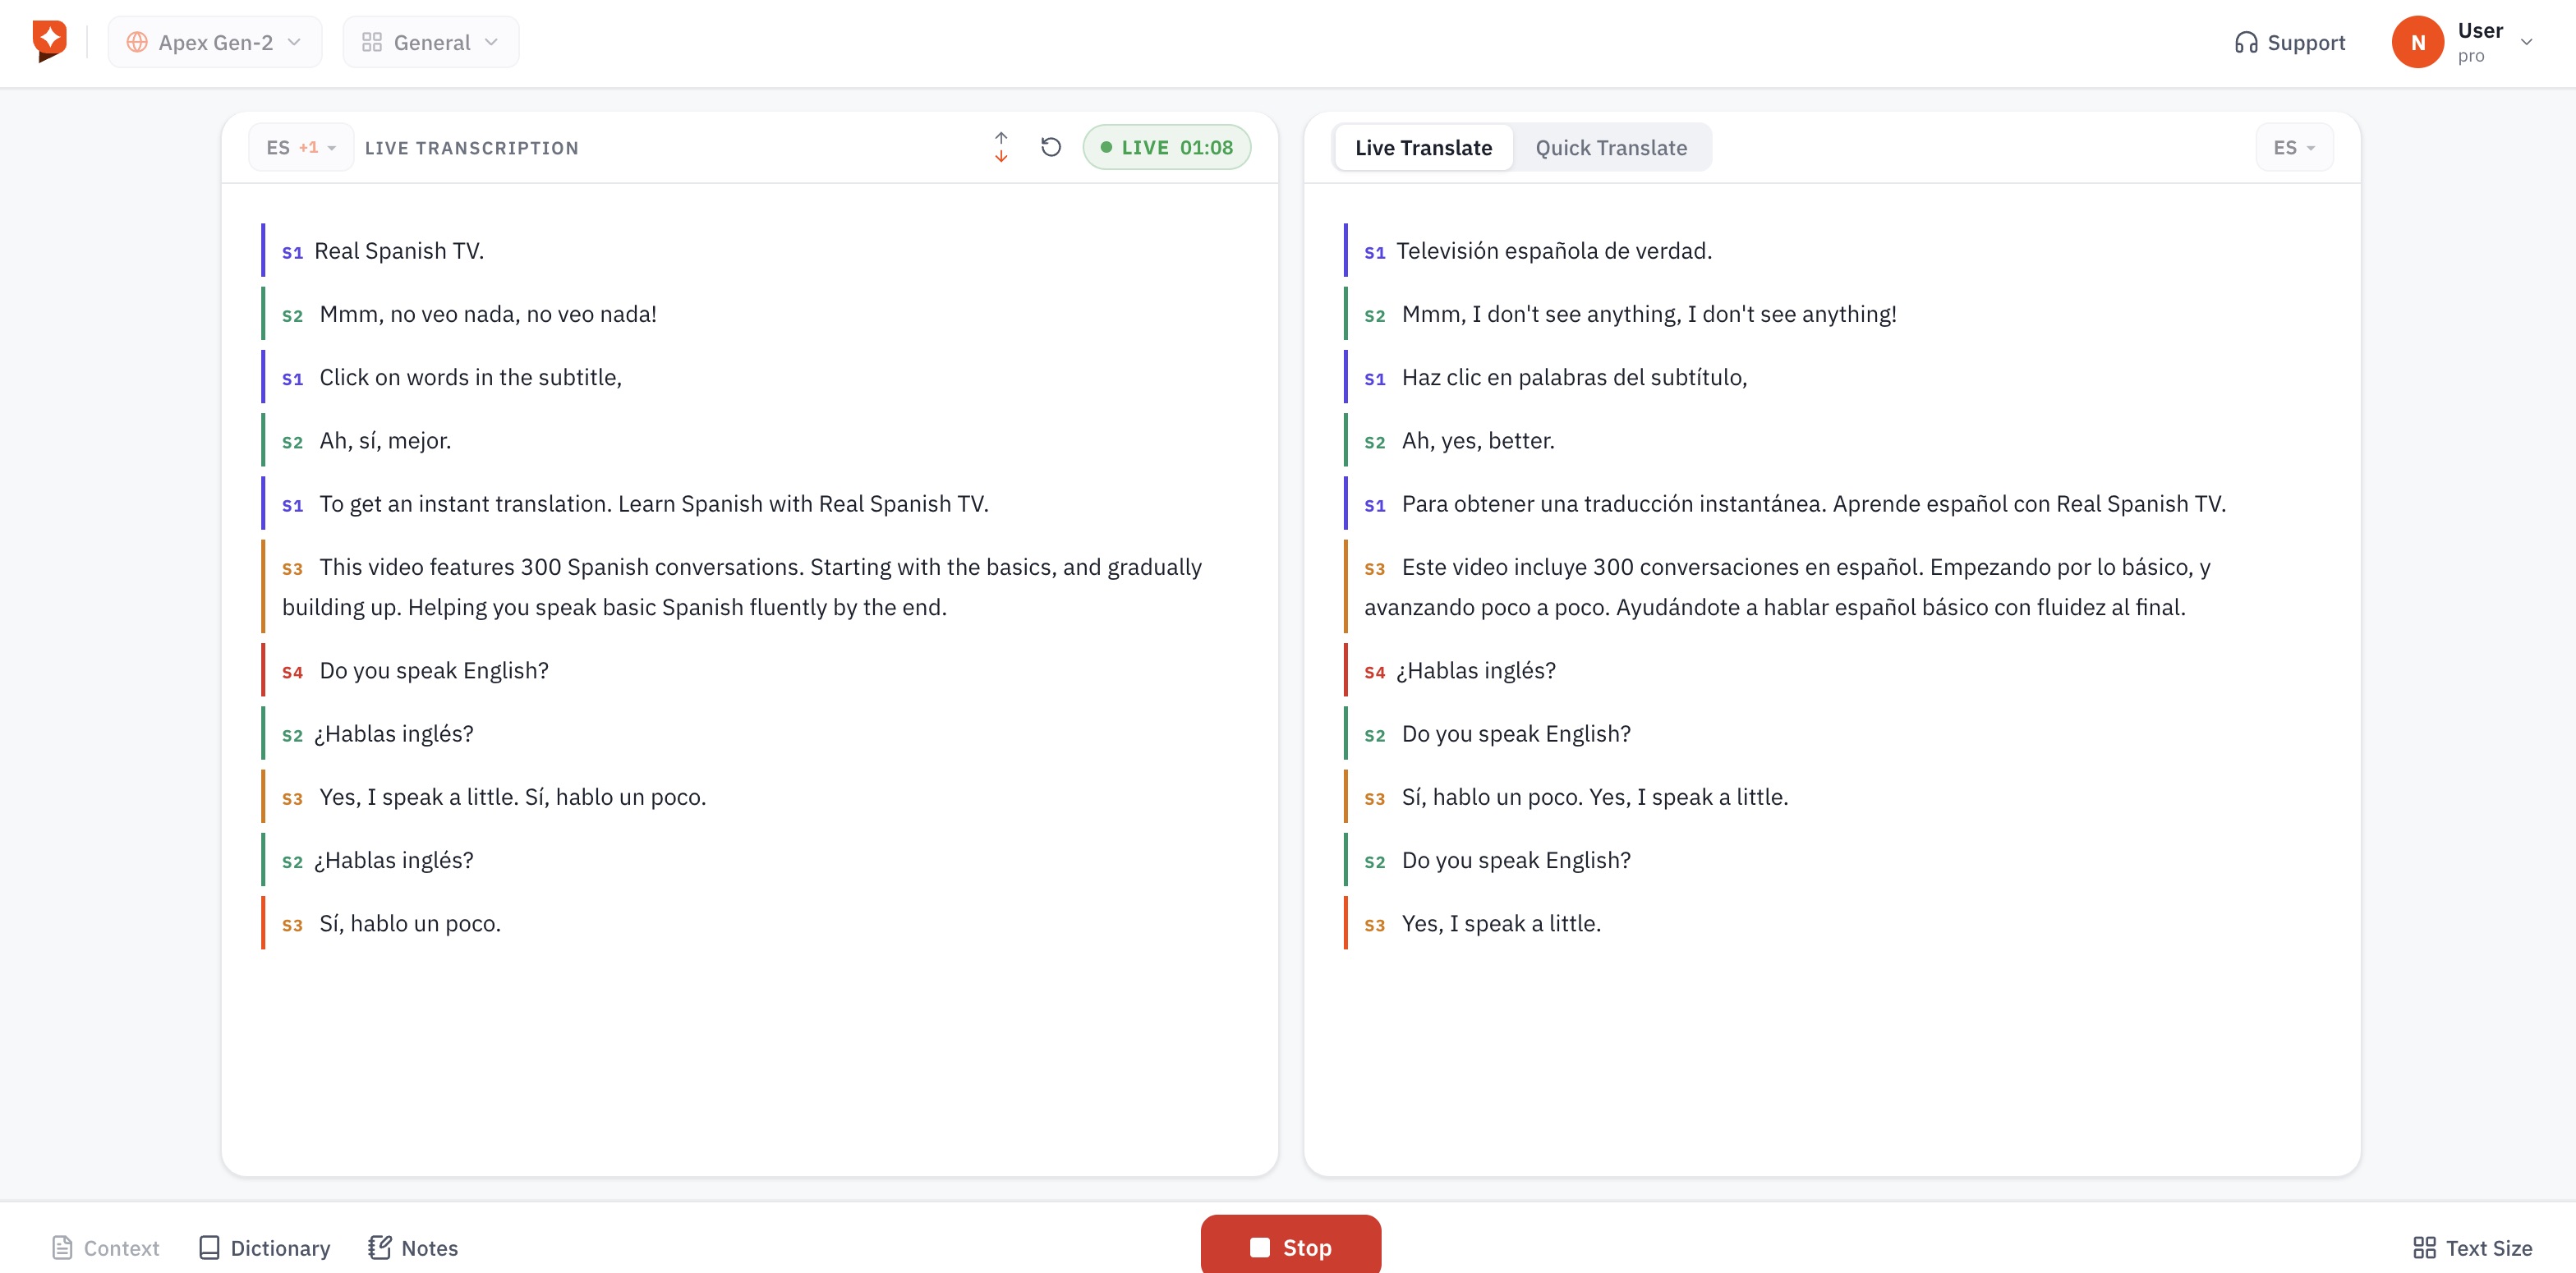Open the Context panel

[105, 1247]
